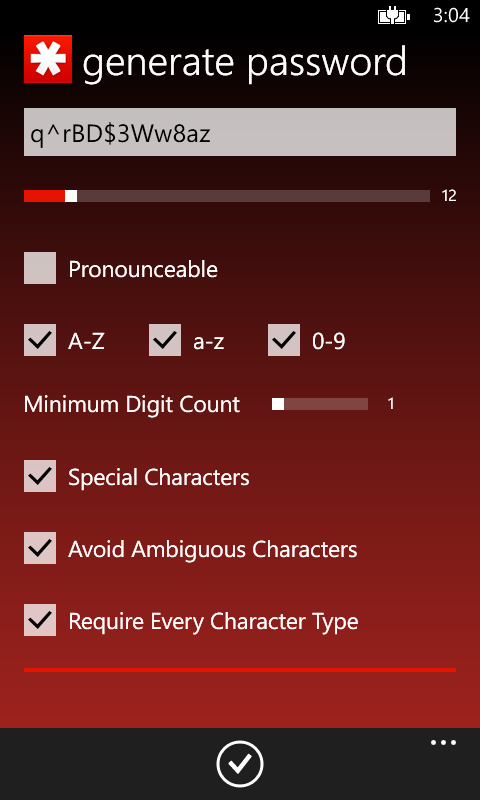Click the Minimum Digit Count slider track
The image size is (480, 800).
tap(326, 404)
